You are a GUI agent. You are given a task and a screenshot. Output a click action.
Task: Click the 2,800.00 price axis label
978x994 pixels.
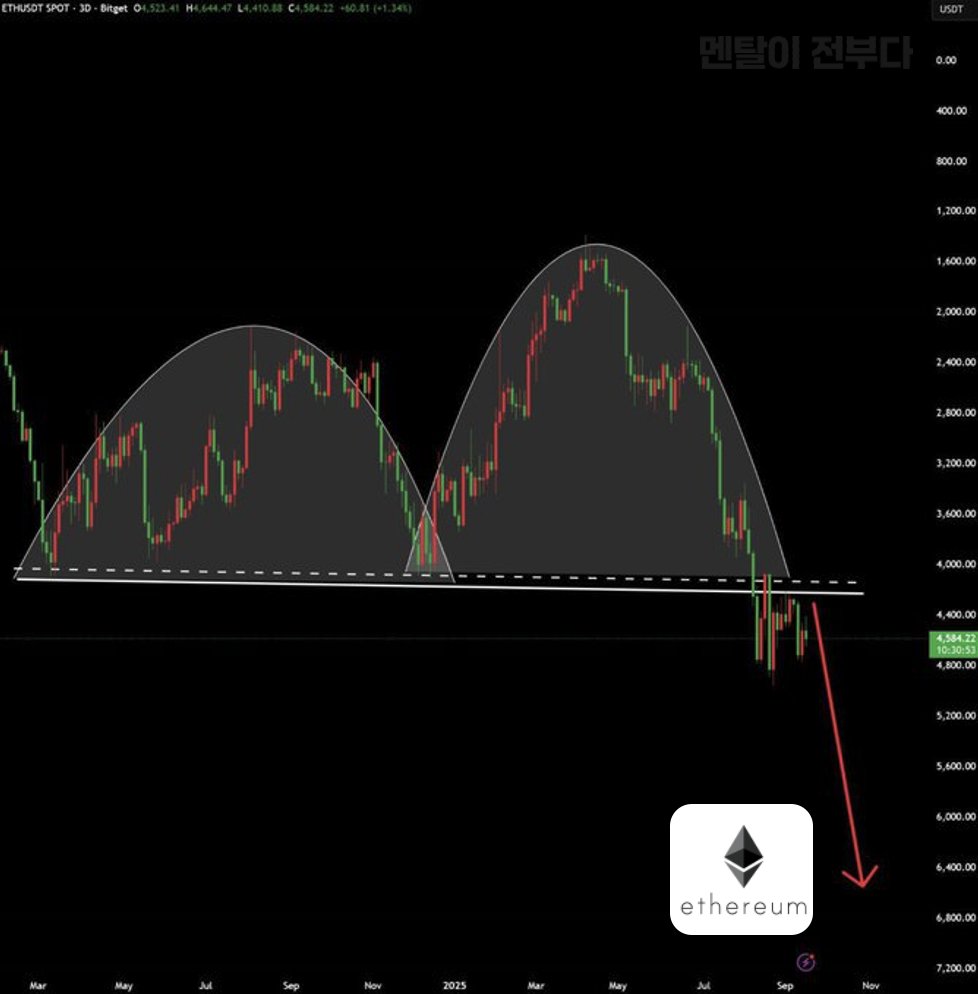[956, 413]
